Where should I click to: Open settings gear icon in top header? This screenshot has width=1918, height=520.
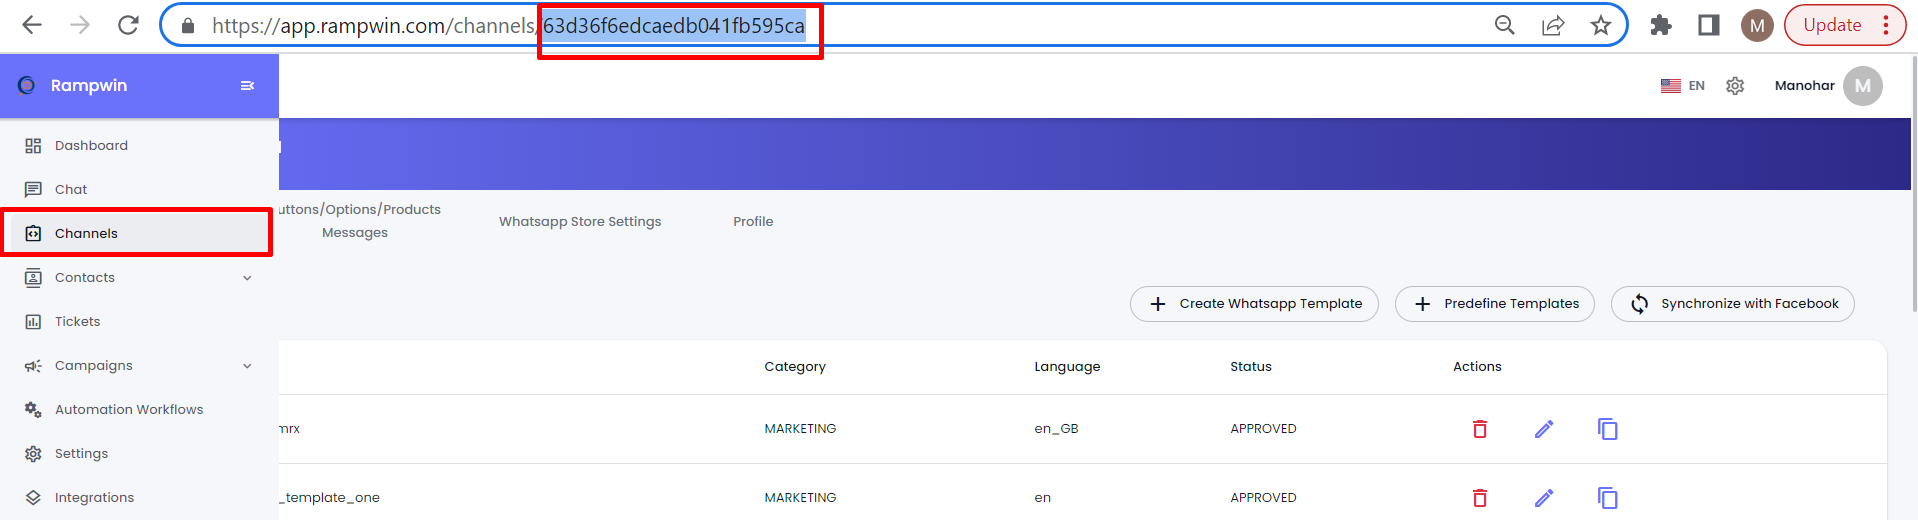(1735, 86)
